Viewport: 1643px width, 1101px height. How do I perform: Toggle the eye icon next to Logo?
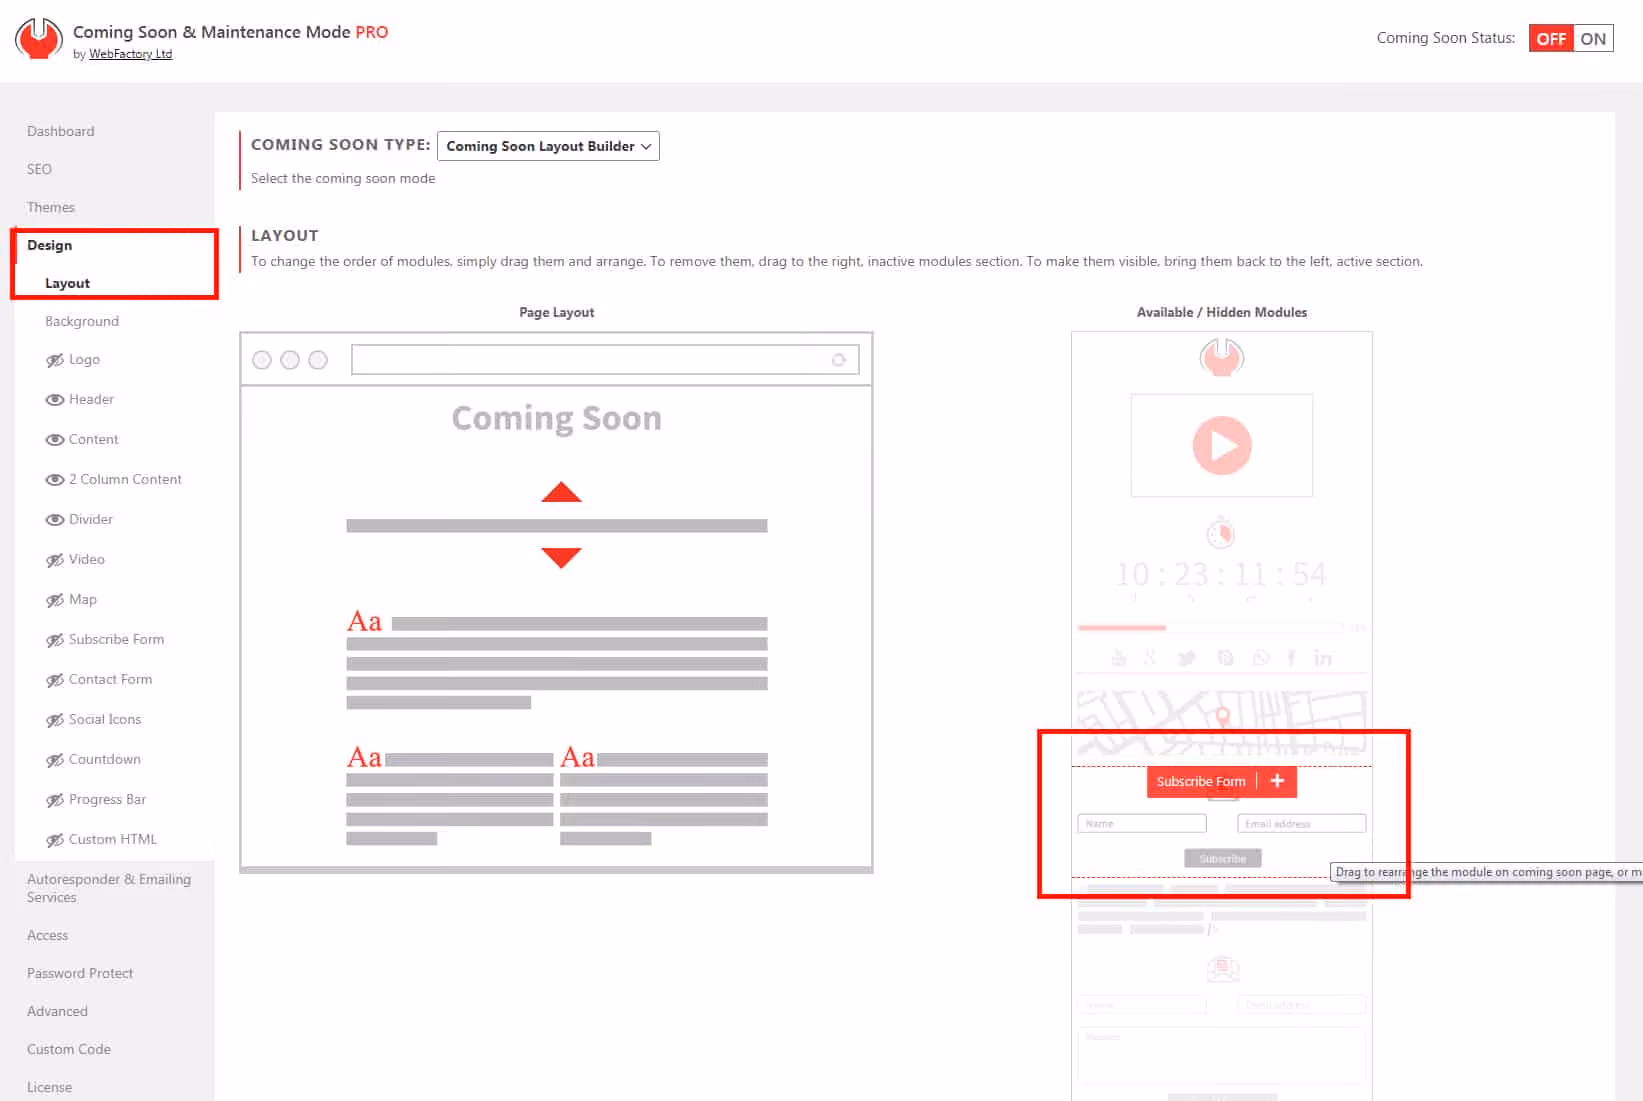point(55,360)
